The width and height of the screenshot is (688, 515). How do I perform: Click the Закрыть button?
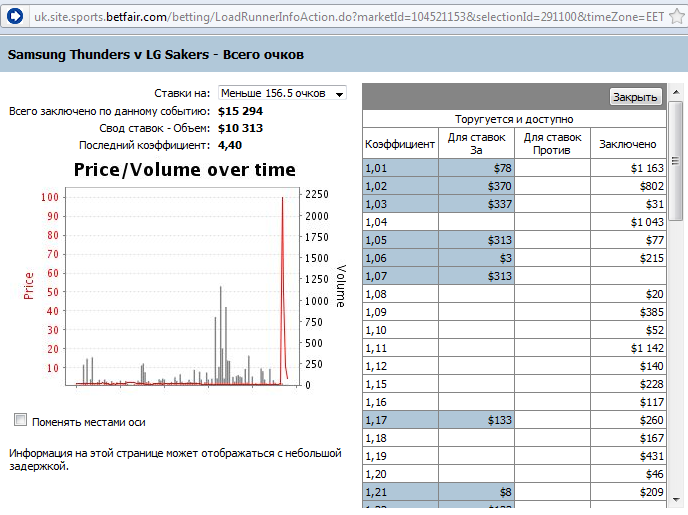click(x=635, y=97)
